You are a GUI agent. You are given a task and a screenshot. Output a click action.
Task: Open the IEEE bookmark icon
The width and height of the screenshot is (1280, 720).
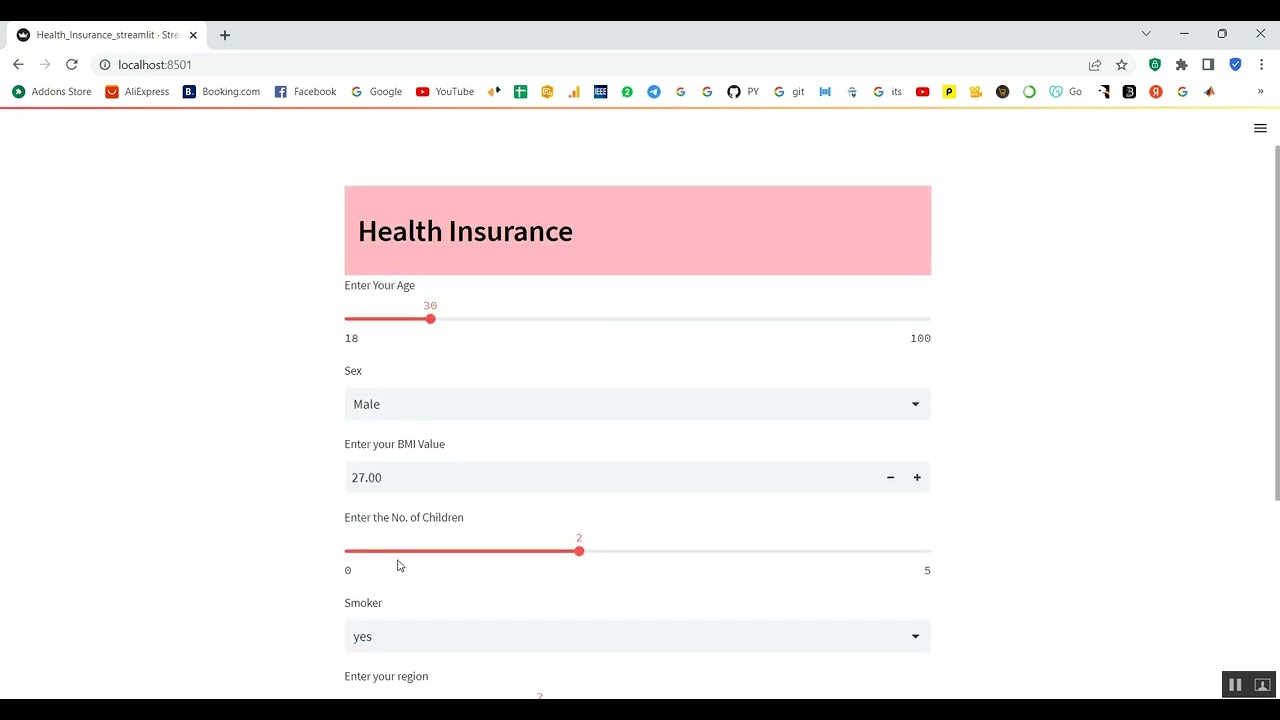click(x=600, y=91)
